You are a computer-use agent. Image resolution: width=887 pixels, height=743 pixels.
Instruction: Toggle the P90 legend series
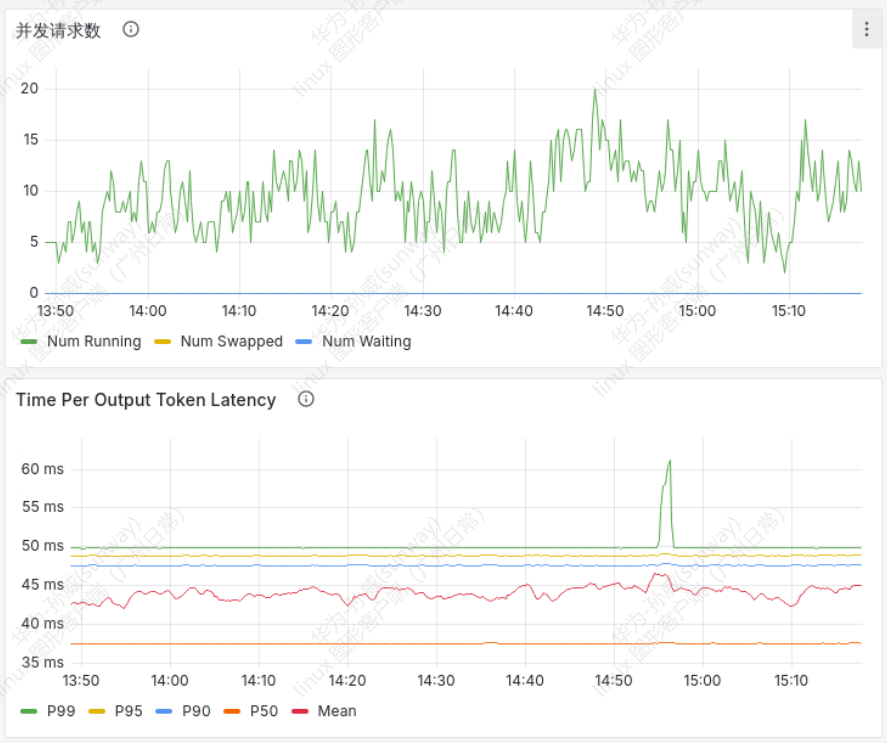pyautogui.click(x=196, y=711)
